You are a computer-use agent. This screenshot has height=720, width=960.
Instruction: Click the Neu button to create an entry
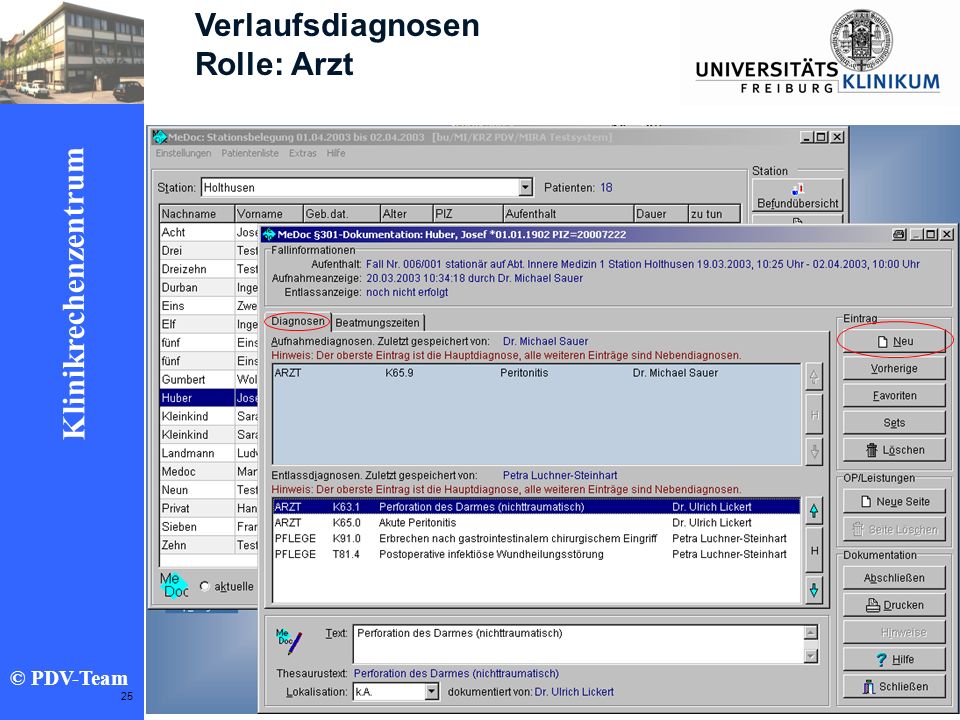(x=894, y=341)
